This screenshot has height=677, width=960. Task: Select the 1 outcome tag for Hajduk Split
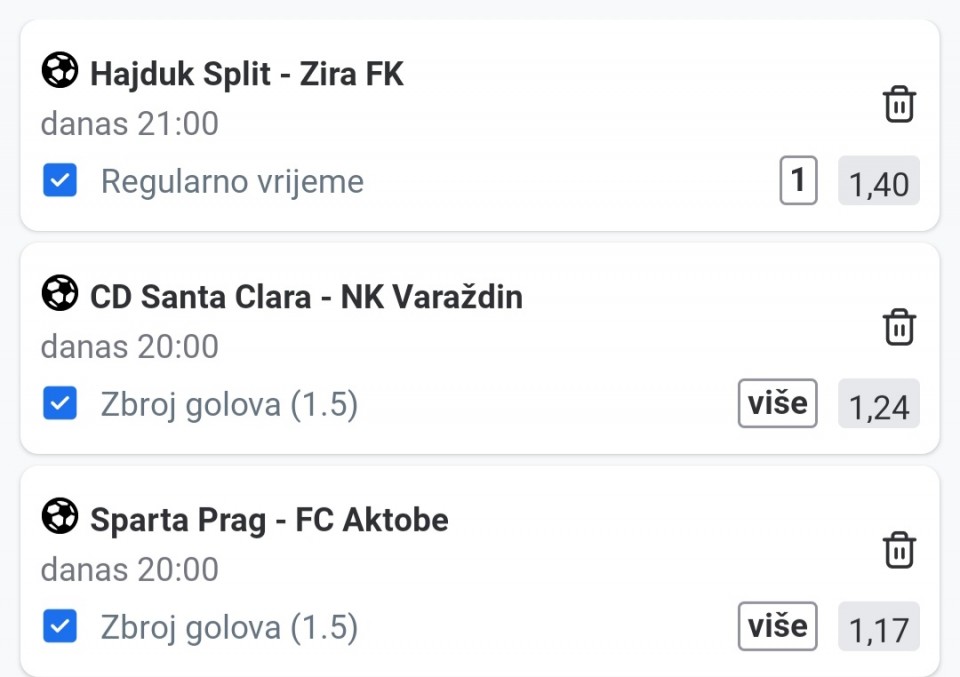point(798,180)
